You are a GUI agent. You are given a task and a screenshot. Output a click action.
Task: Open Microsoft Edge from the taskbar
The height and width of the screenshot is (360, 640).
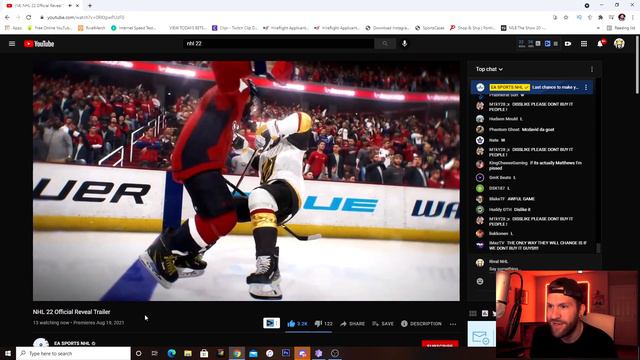pyautogui.click(x=171, y=353)
